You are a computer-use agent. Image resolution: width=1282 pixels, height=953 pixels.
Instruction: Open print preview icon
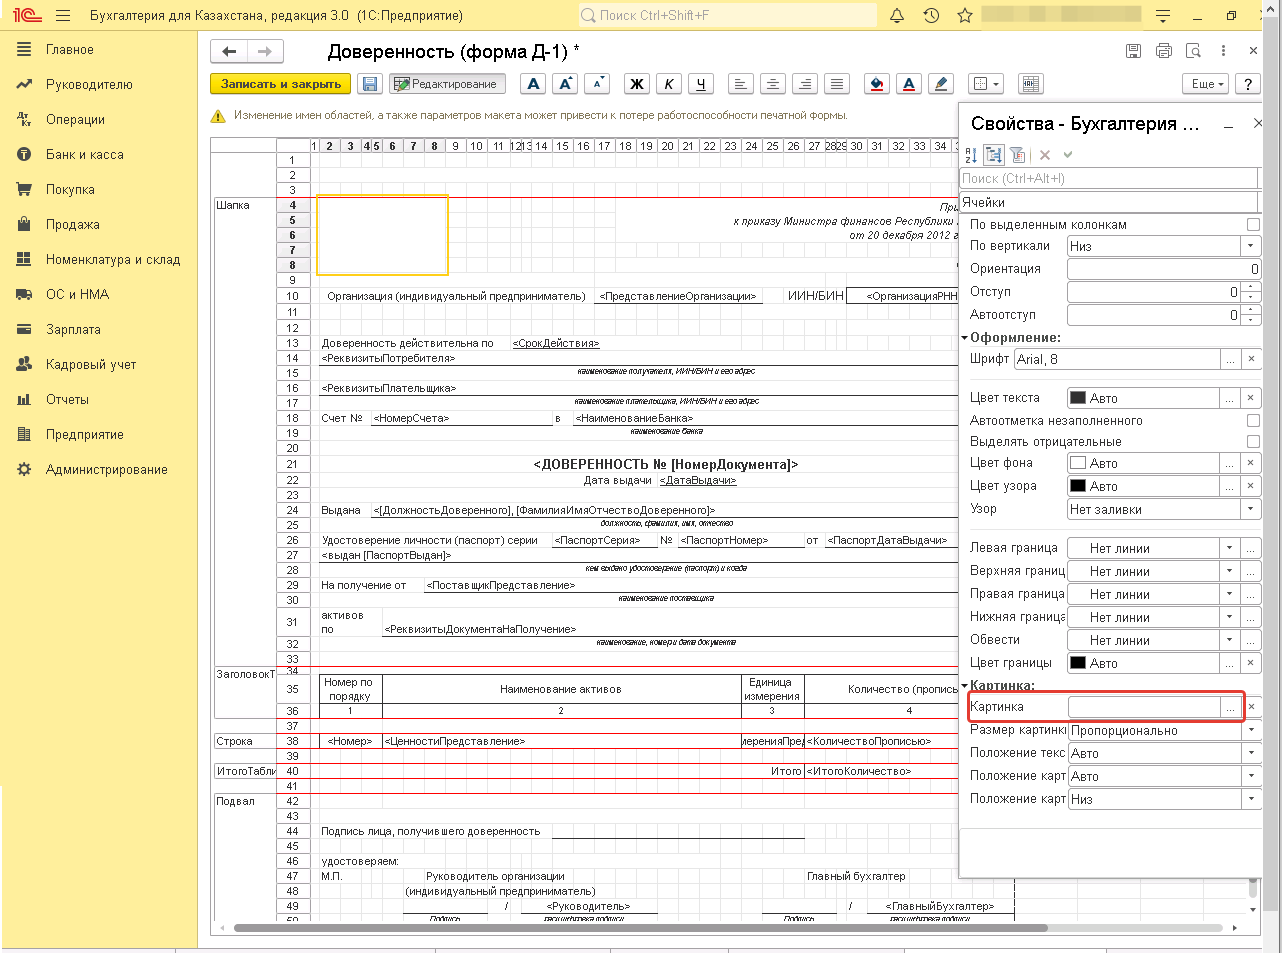coord(1193,51)
